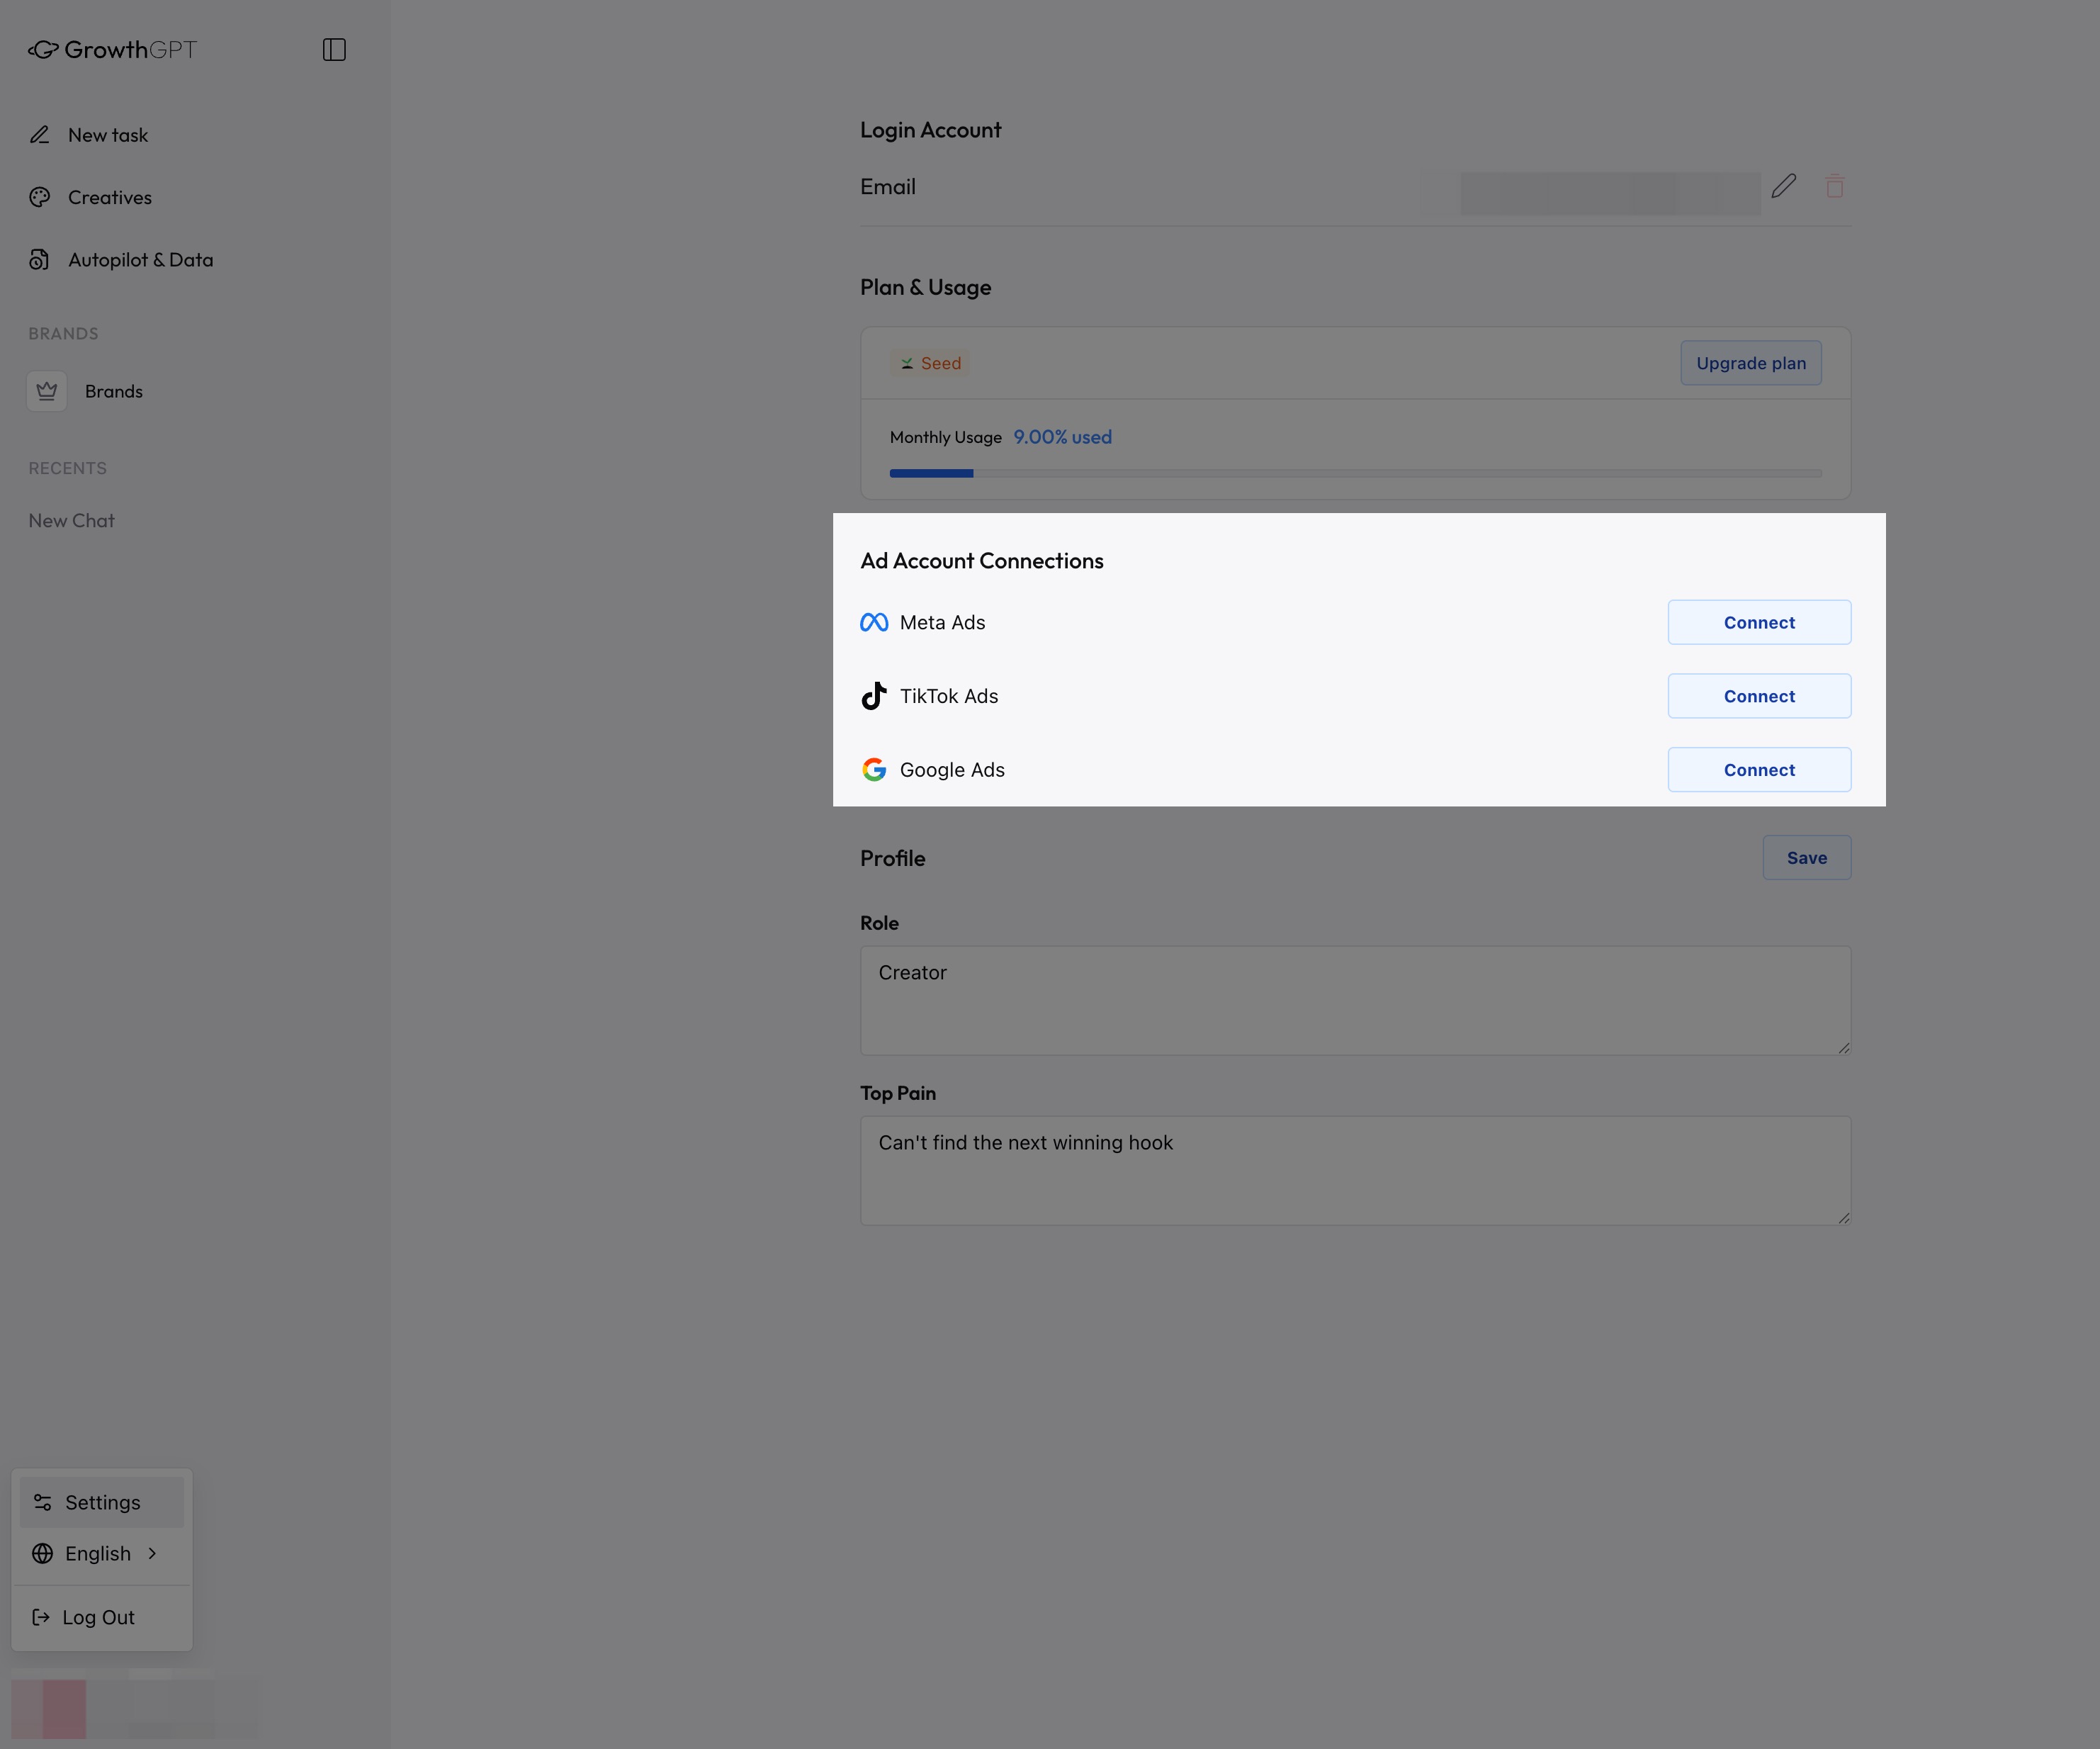The width and height of the screenshot is (2100, 1749).
Task: Save the Profile
Action: (1807, 858)
